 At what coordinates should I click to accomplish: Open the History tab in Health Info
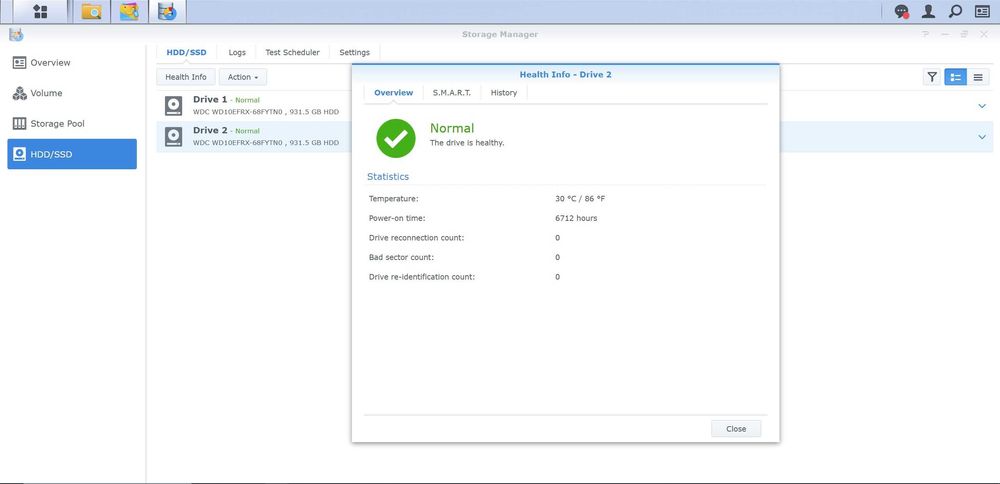click(x=504, y=92)
